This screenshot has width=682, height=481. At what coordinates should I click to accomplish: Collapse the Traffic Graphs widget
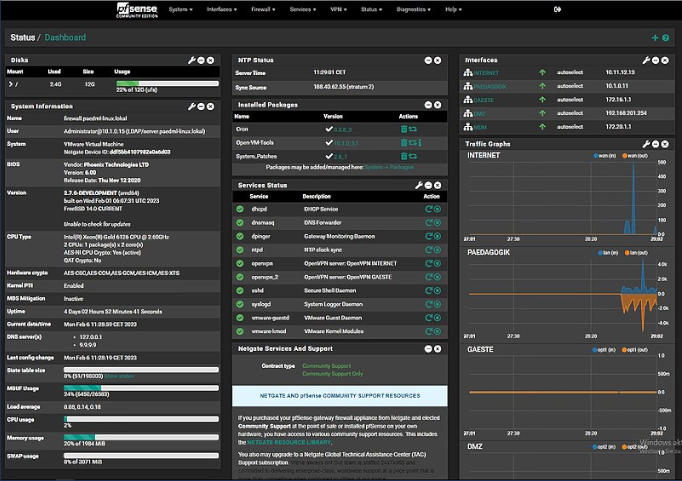click(x=655, y=144)
